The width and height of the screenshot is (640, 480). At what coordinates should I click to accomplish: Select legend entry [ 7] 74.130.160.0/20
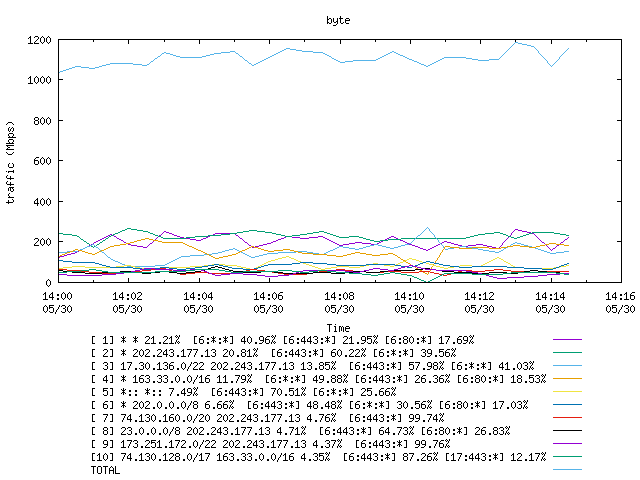267,418
